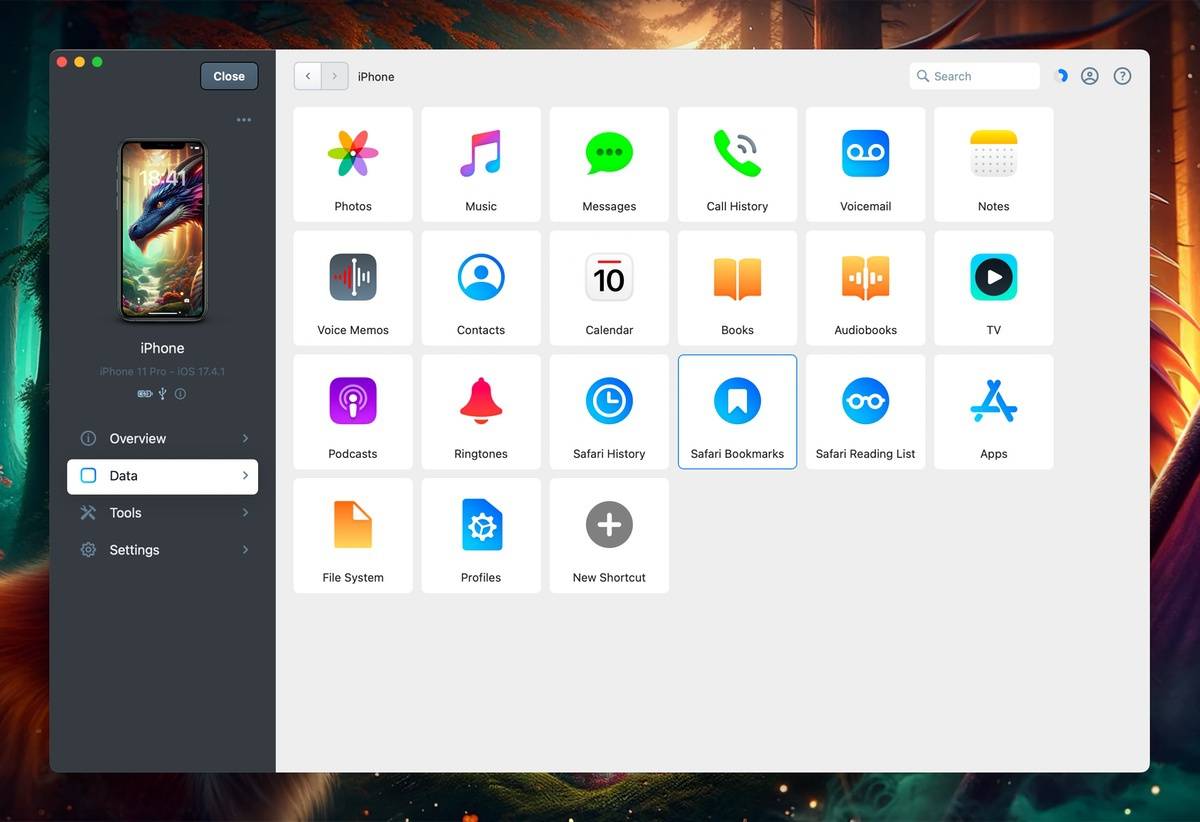1200x822 pixels.
Task: Open the Podcasts tile
Action: (x=353, y=412)
